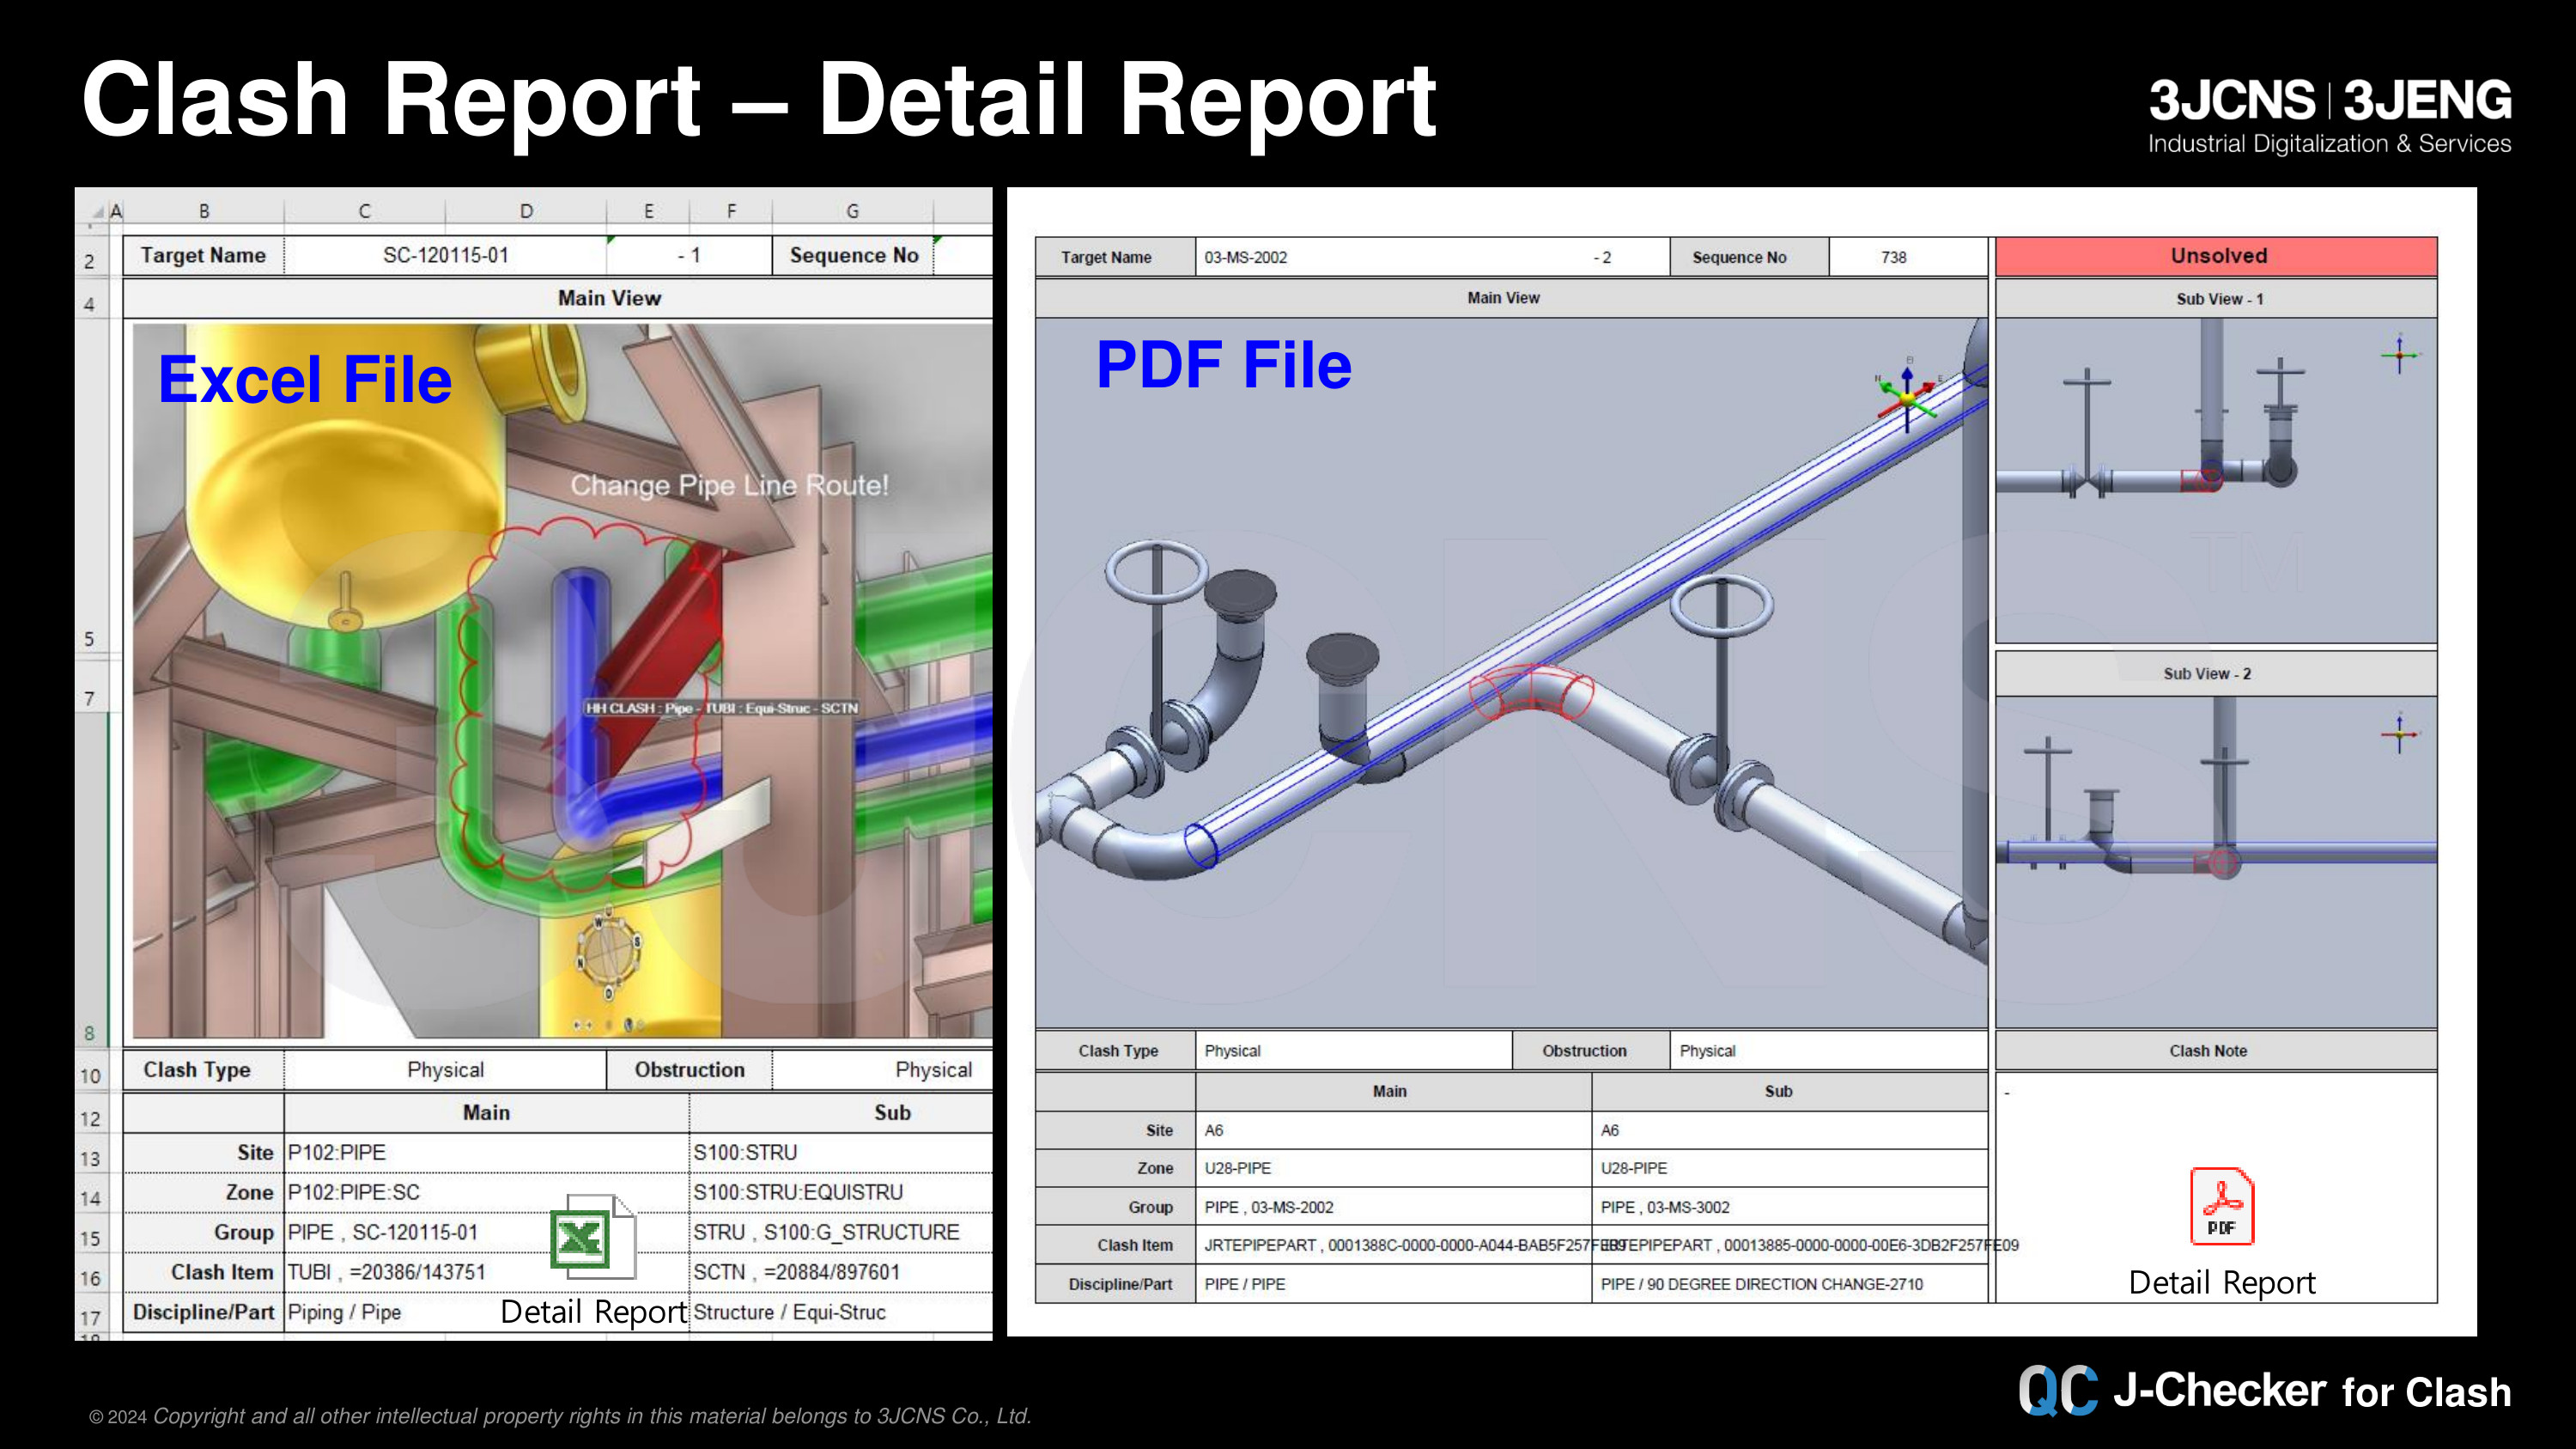The width and height of the screenshot is (2576, 1449).
Task: Click the PDF Main View 3D image
Action: [x=1511, y=672]
